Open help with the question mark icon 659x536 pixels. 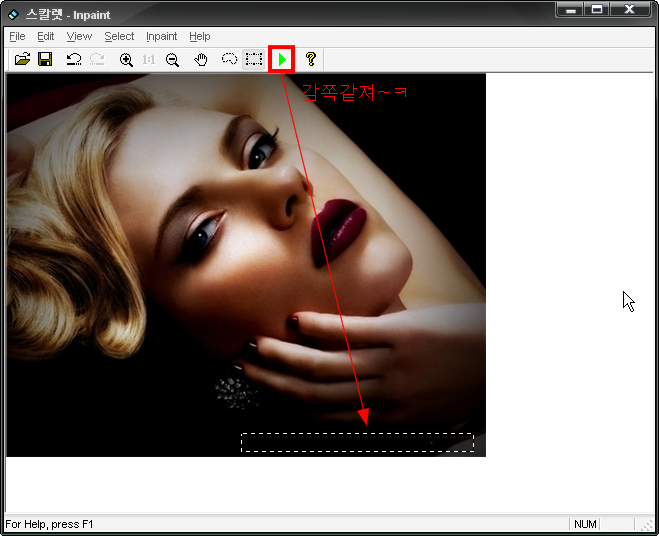pos(310,60)
